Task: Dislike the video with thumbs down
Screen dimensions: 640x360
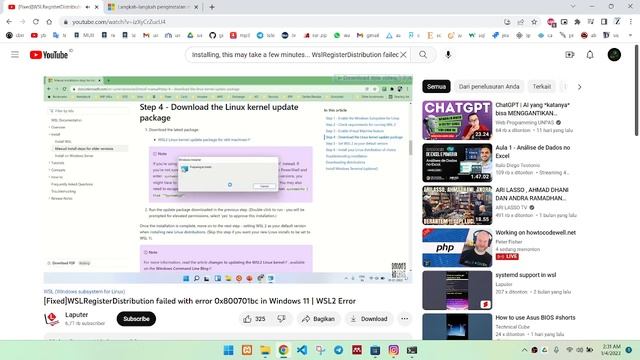Action: tap(281, 319)
